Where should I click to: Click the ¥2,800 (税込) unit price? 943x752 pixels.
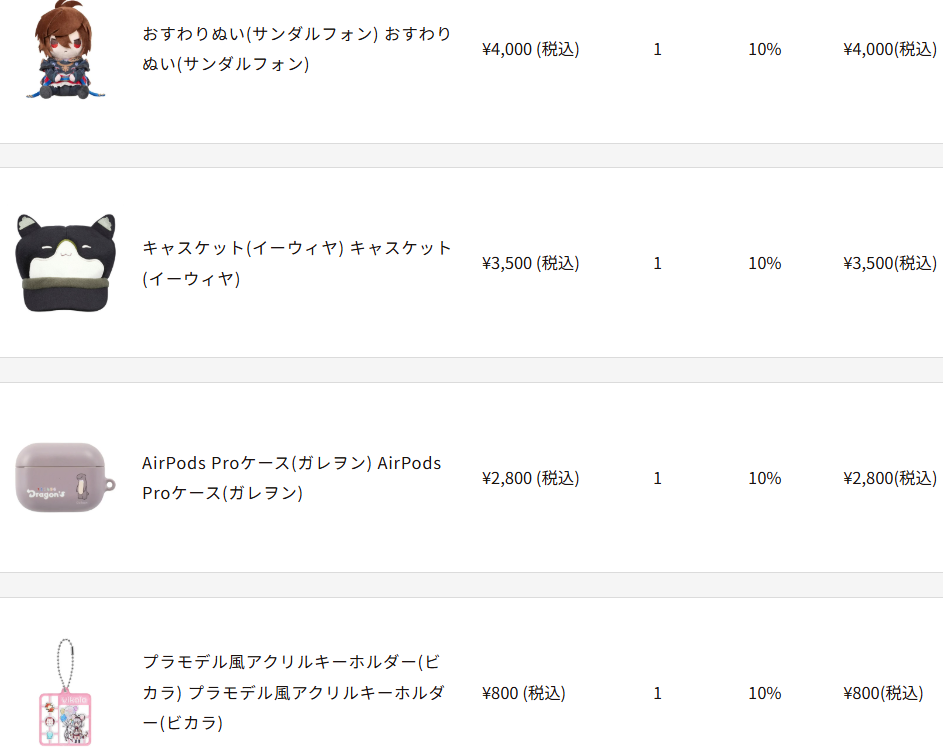click(530, 478)
